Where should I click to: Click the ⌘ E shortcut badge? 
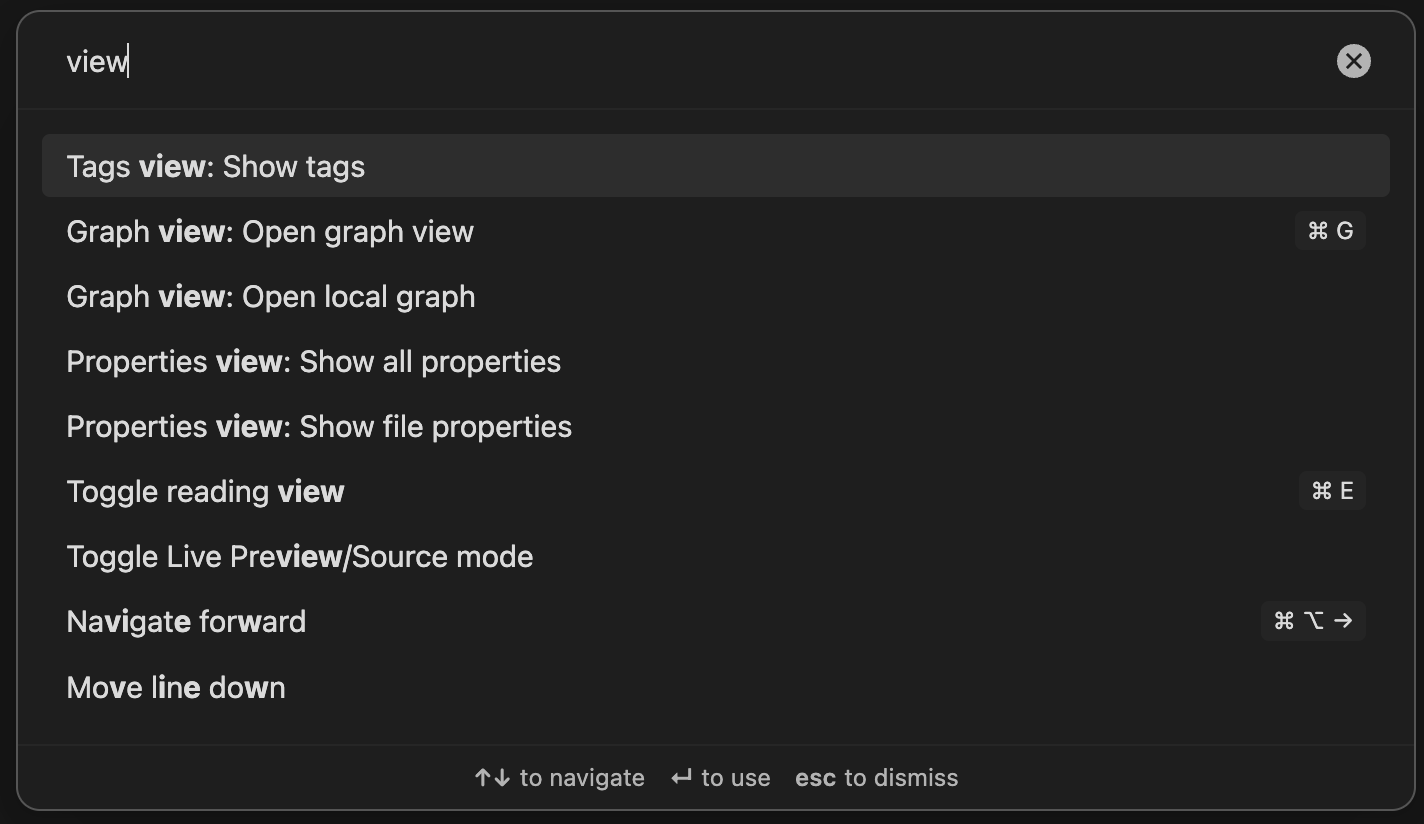click(1331, 491)
